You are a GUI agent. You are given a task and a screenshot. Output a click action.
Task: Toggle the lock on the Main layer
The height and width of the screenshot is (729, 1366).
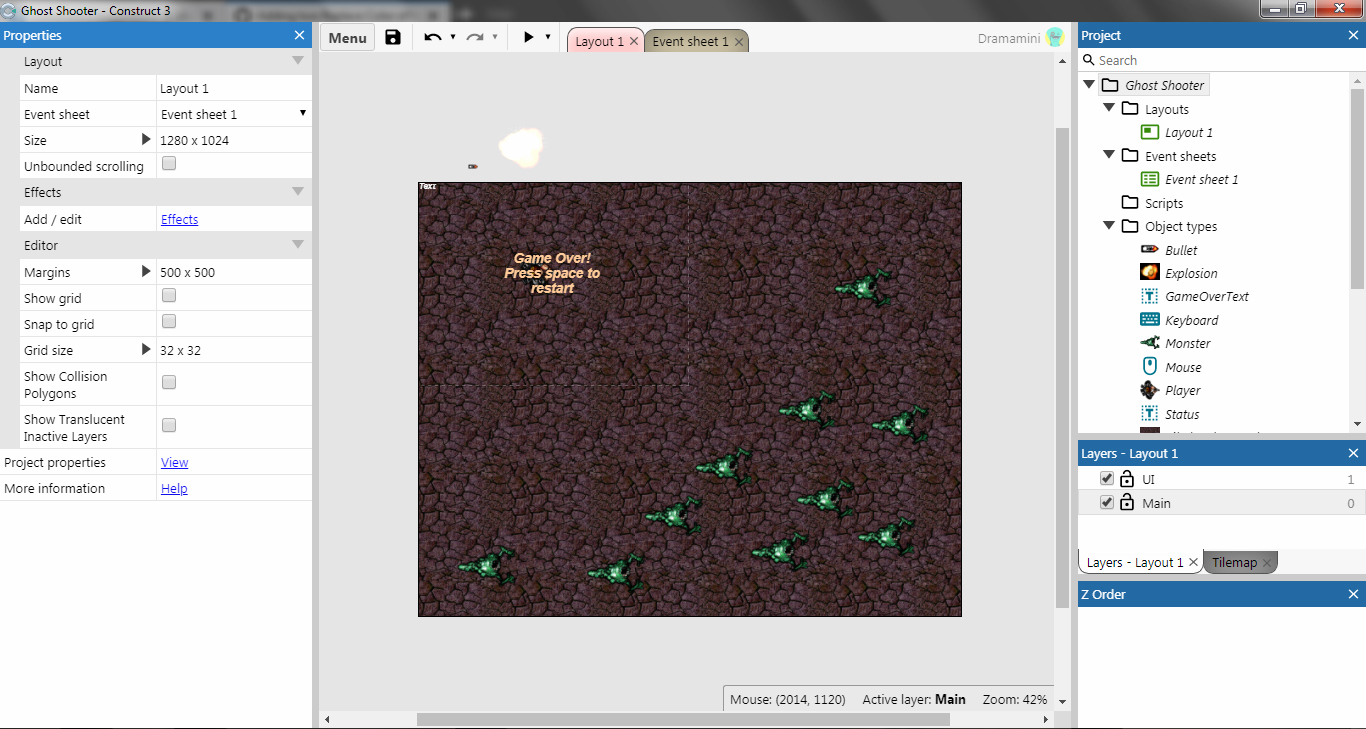point(1127,503)
